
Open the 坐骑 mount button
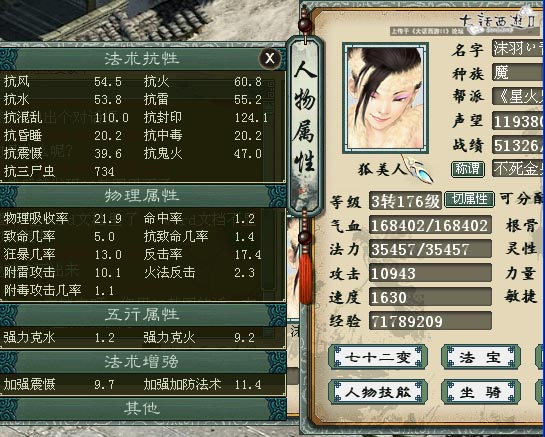point(481,392)
